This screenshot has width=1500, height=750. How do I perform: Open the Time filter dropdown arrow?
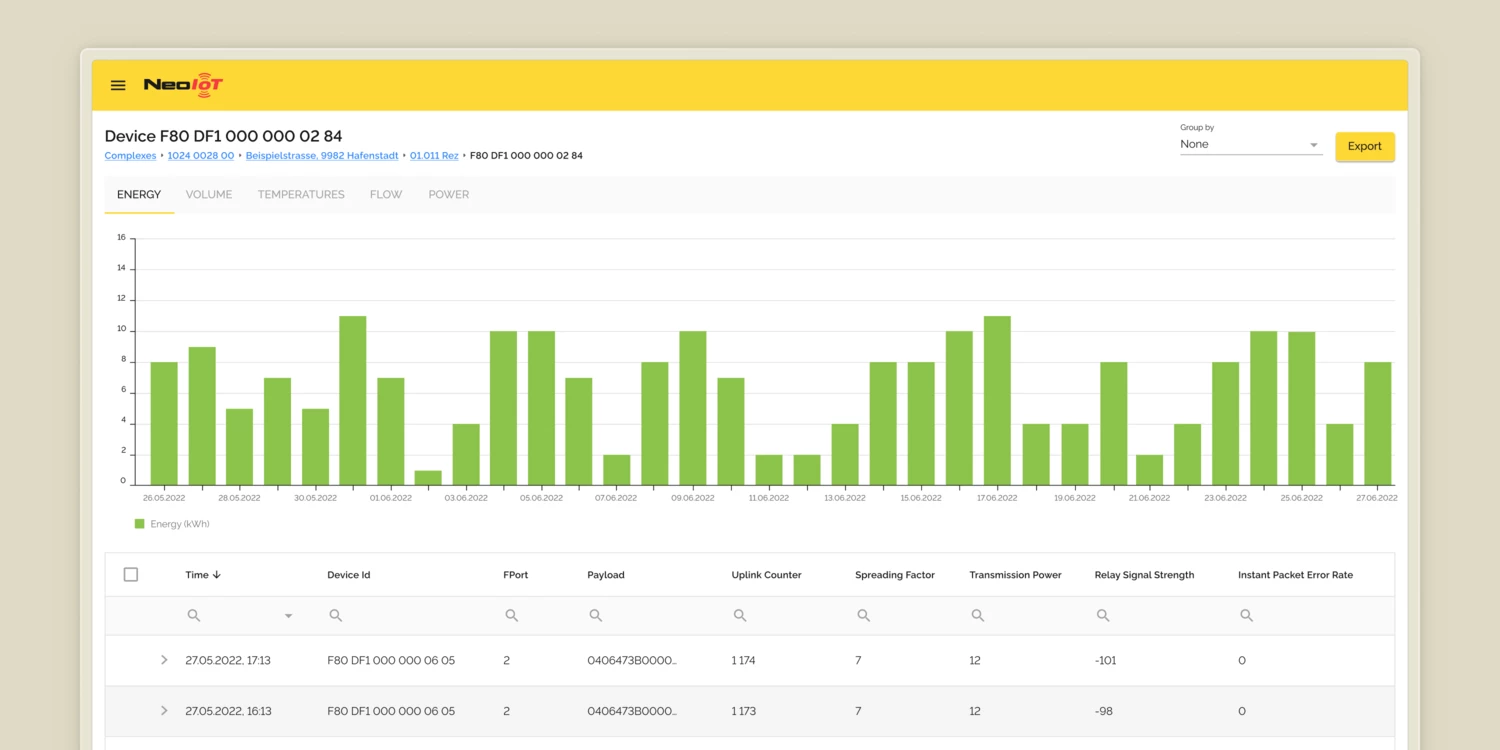289,616
